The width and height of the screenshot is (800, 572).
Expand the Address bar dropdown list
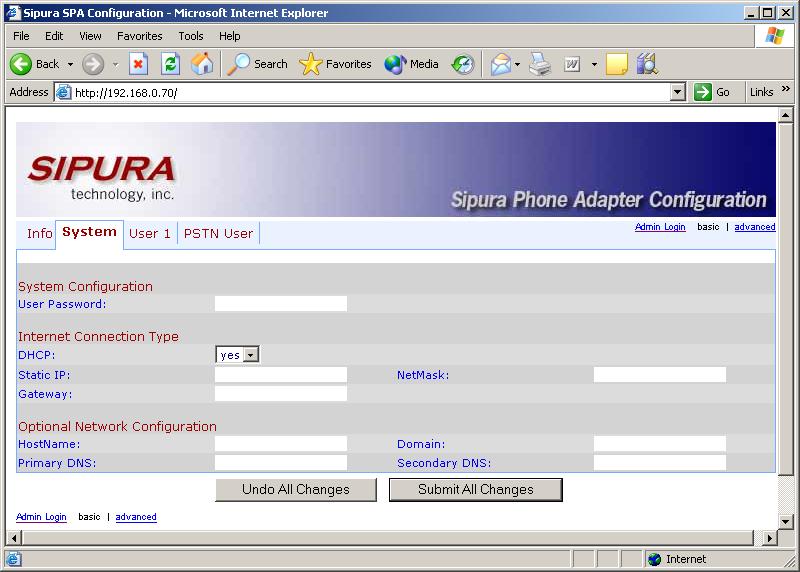click(x=677, y=92)
